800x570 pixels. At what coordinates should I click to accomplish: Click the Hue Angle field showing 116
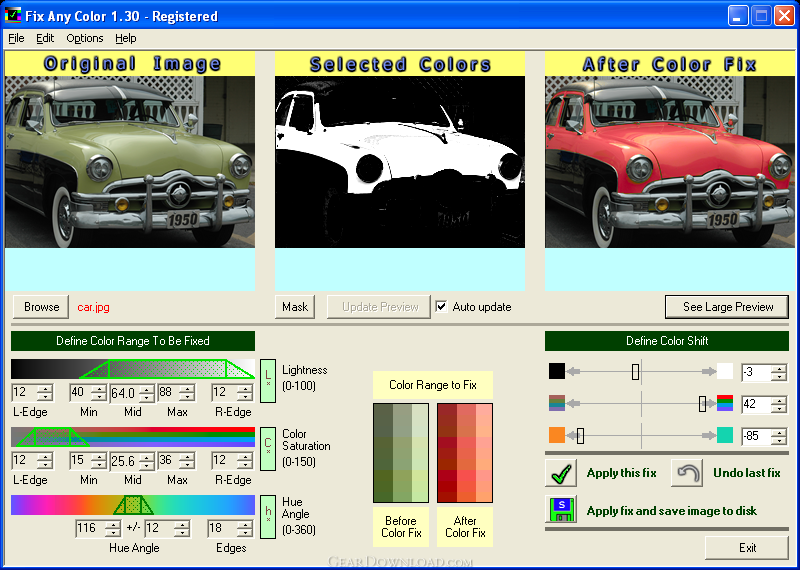tap(90, 528)
